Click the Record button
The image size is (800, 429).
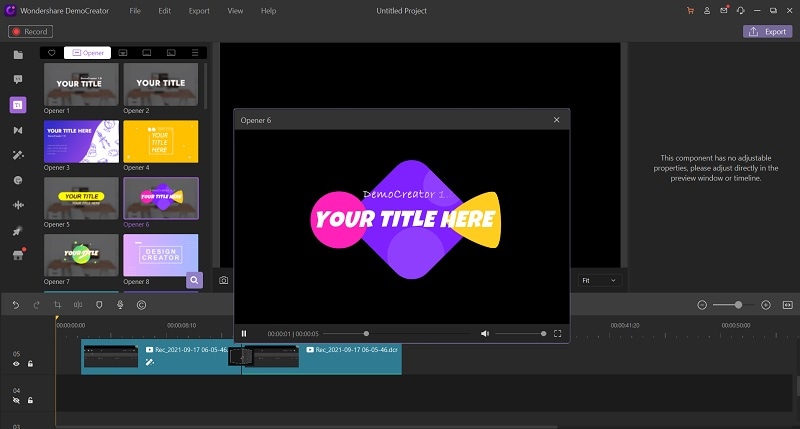click(30, 32)
